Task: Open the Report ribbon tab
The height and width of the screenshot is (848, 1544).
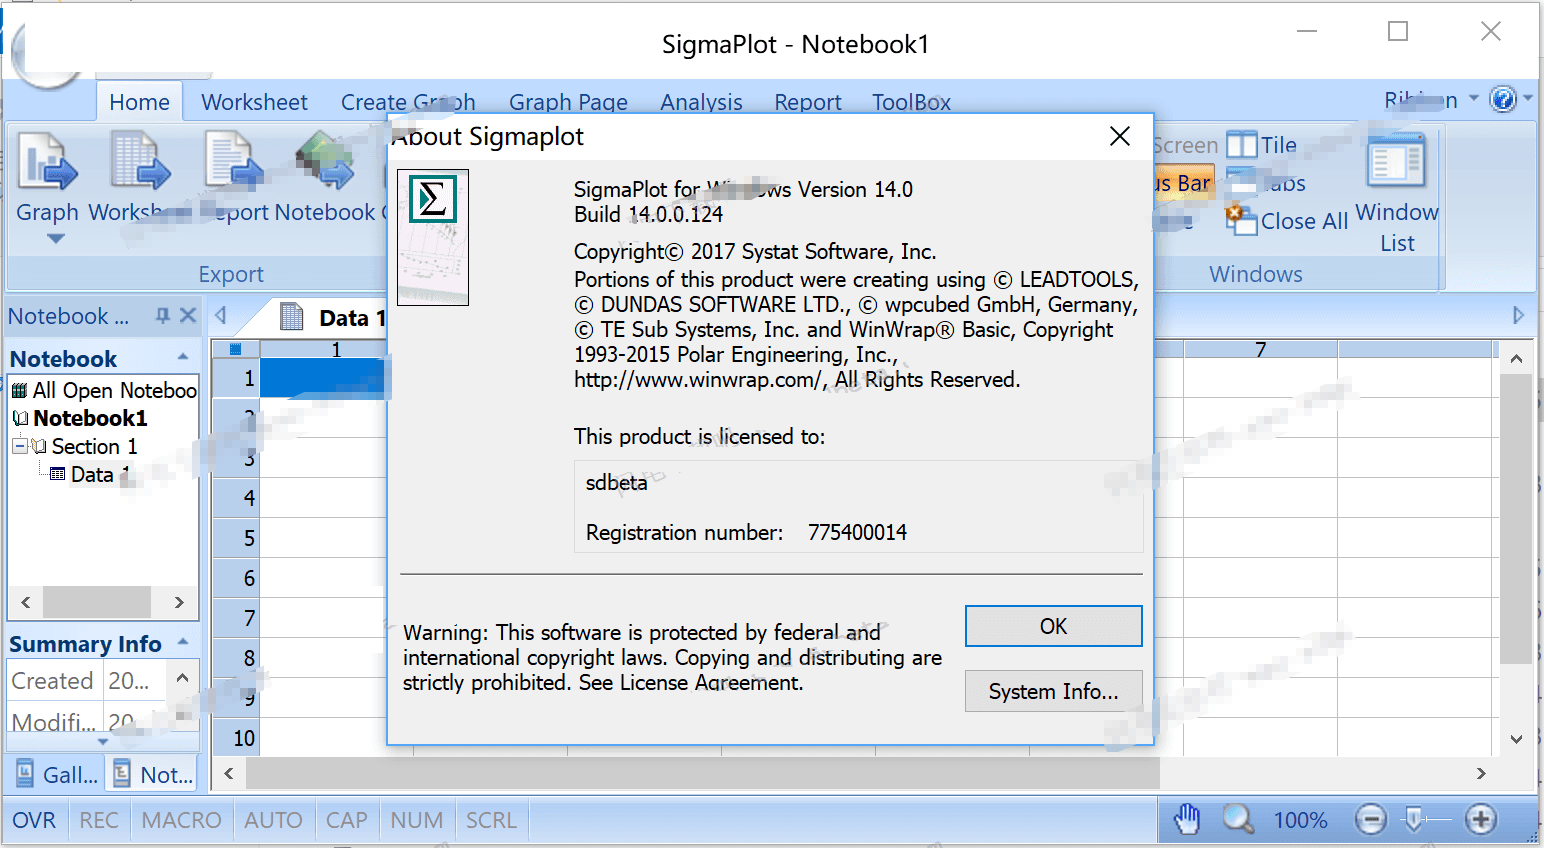Action: (808, 102)
